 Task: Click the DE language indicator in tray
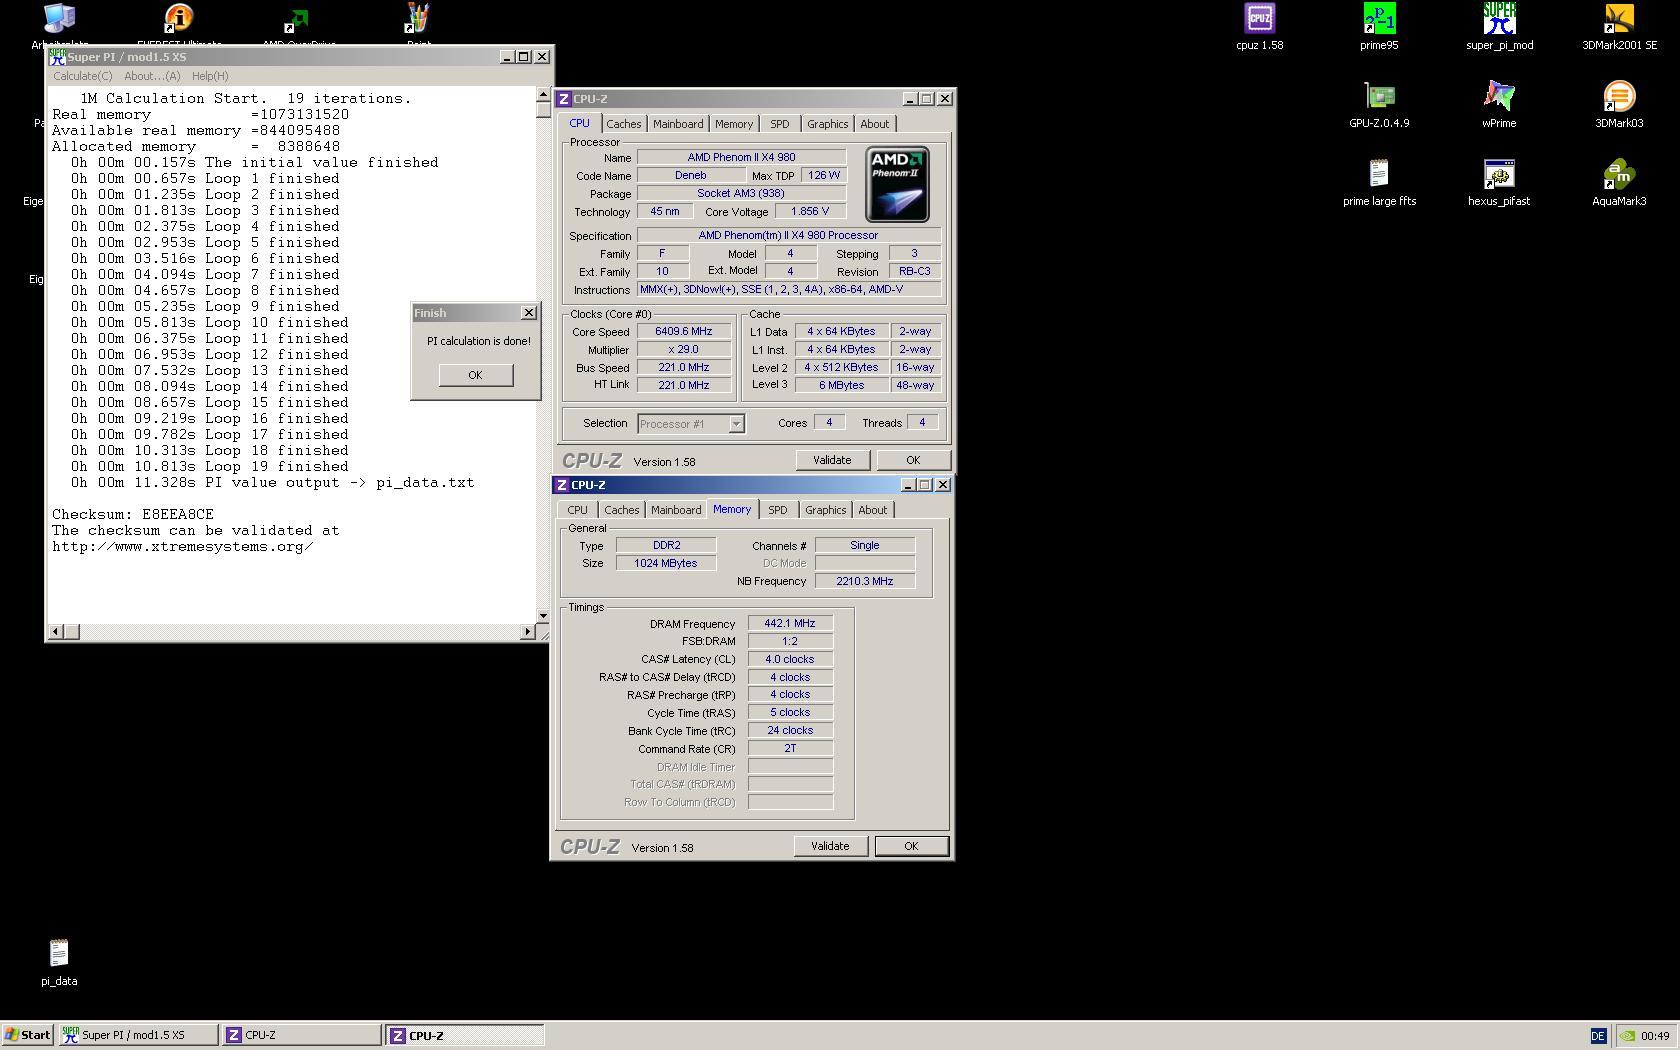tap(1598, 1036)
